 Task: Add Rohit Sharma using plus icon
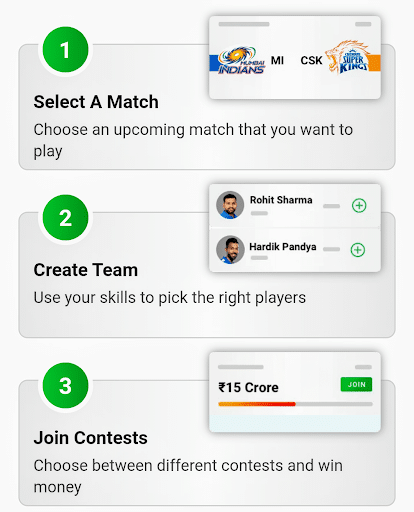359,205
